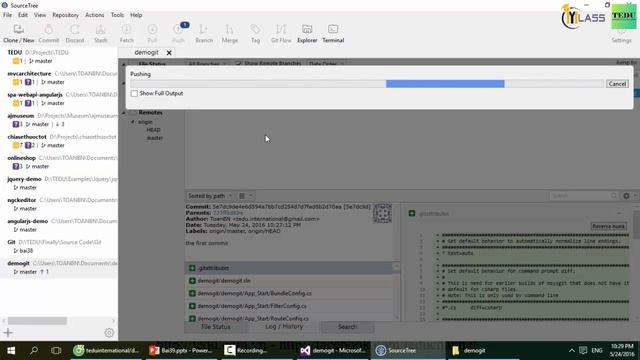
Task: Click the Branch toolbar icon
Action: tap(204, 33)
